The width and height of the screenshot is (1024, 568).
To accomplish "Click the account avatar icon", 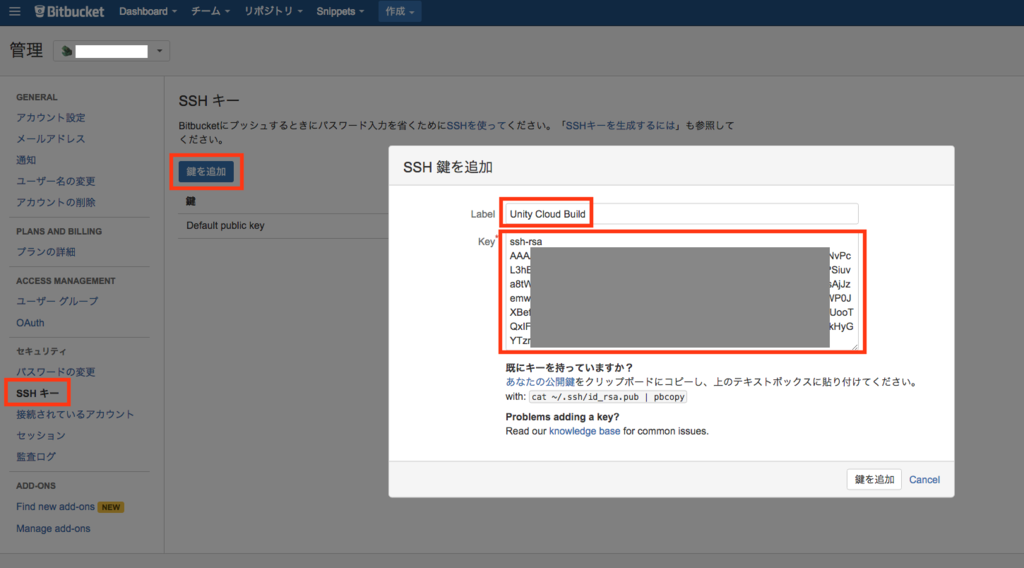I will tap(67, 51).
